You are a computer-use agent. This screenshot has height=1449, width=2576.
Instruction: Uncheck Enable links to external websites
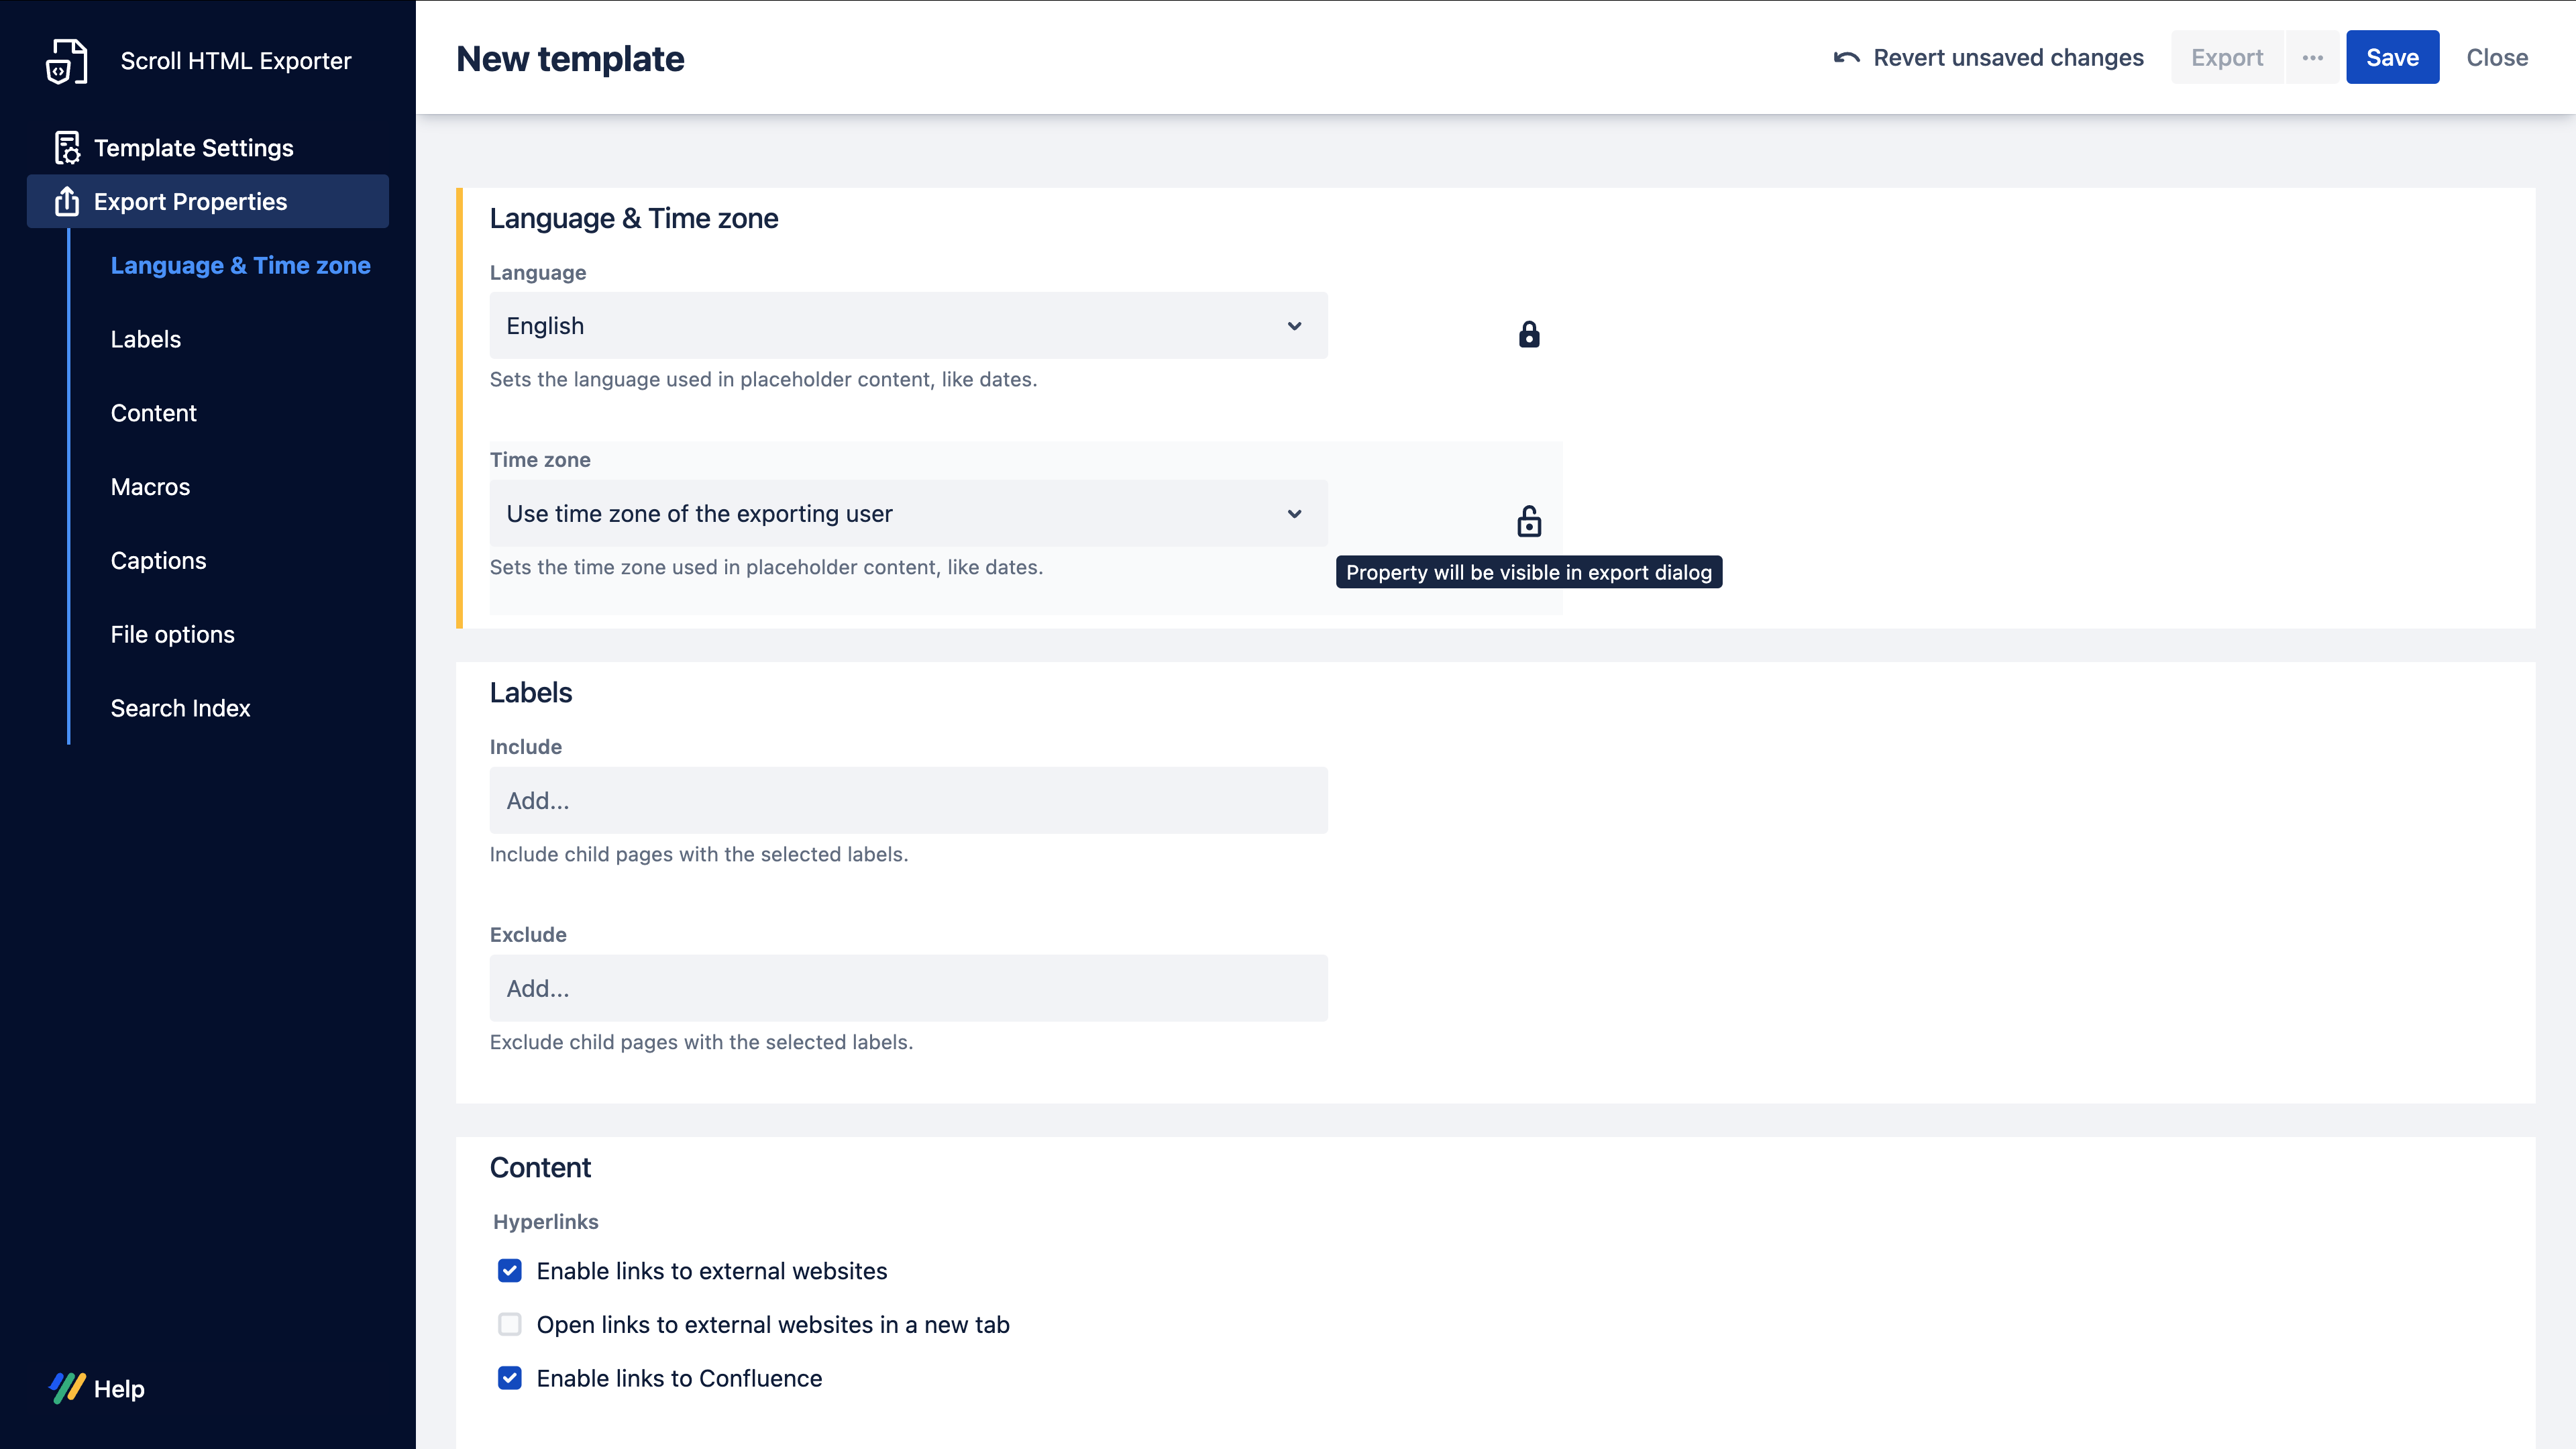[x=510, y=1271]
